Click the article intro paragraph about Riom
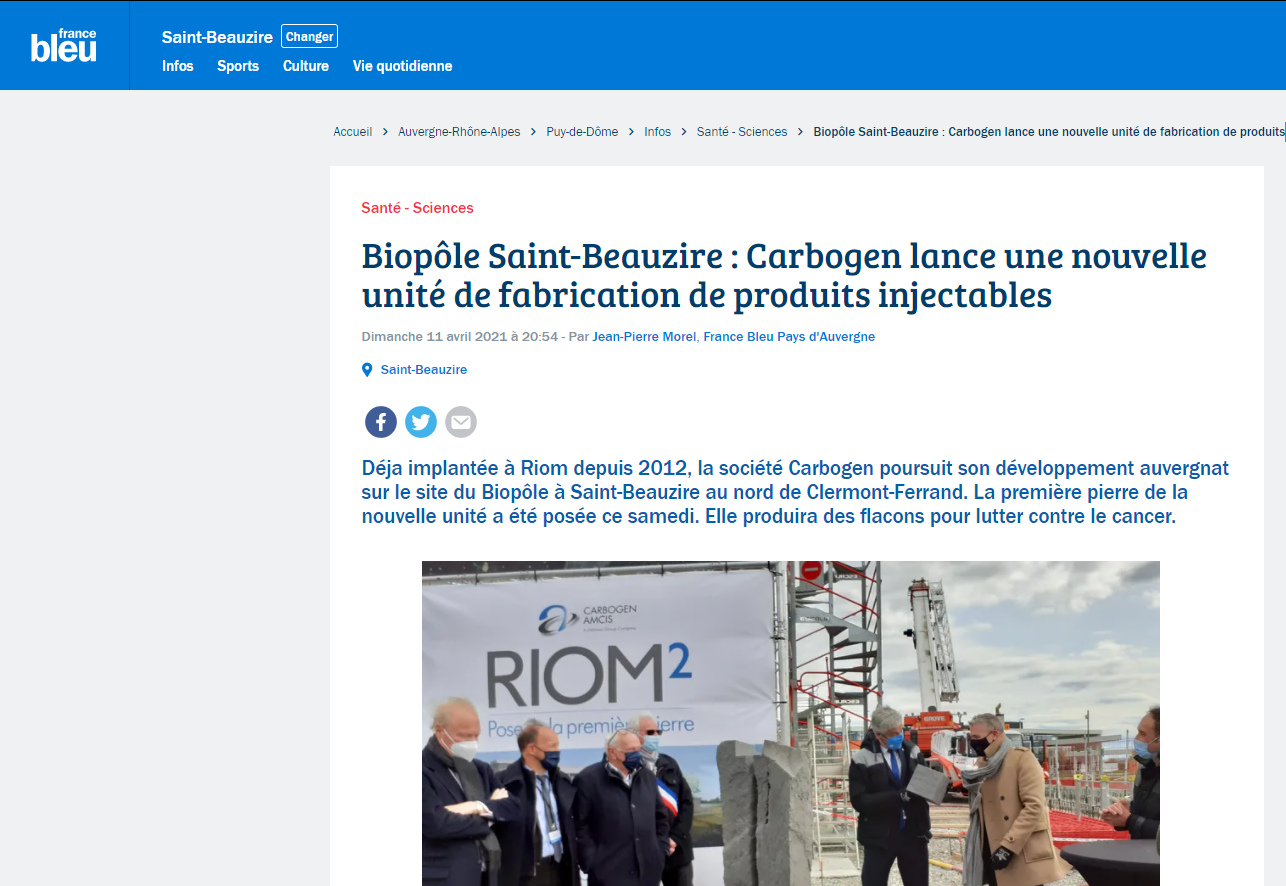The width and height of the screenshot is (1286, 886). click(795, 493)
